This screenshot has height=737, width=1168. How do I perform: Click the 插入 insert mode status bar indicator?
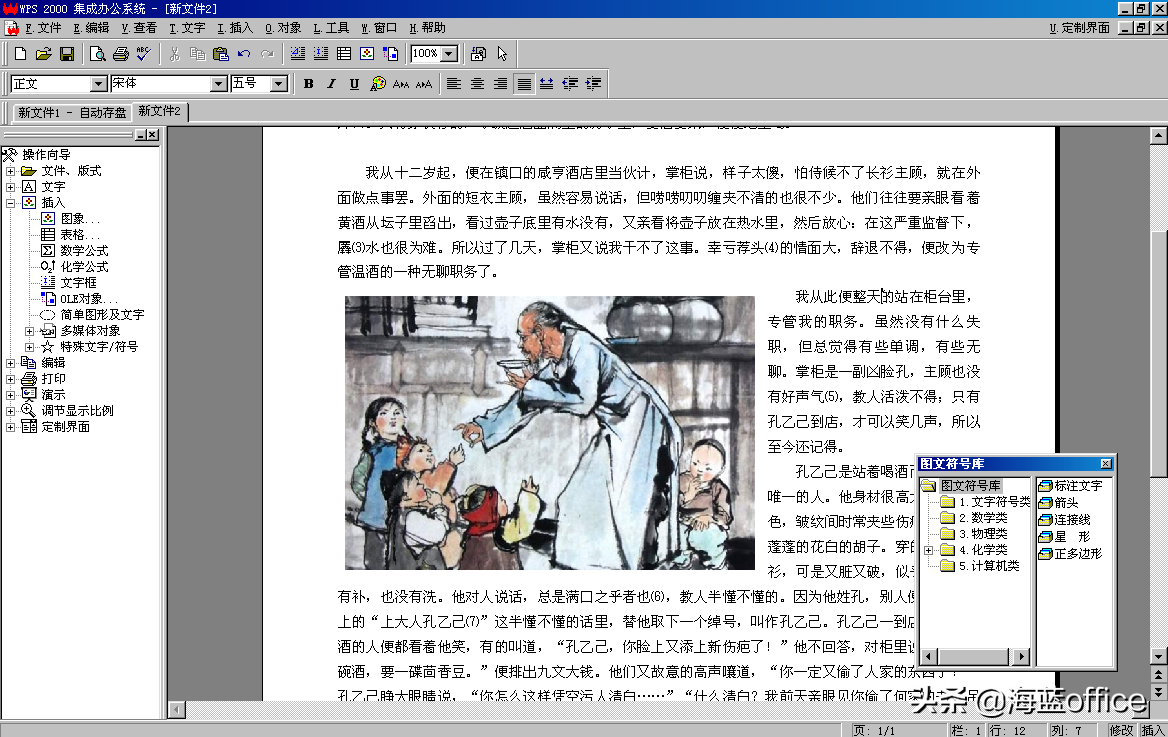(x=1152, y=730)
